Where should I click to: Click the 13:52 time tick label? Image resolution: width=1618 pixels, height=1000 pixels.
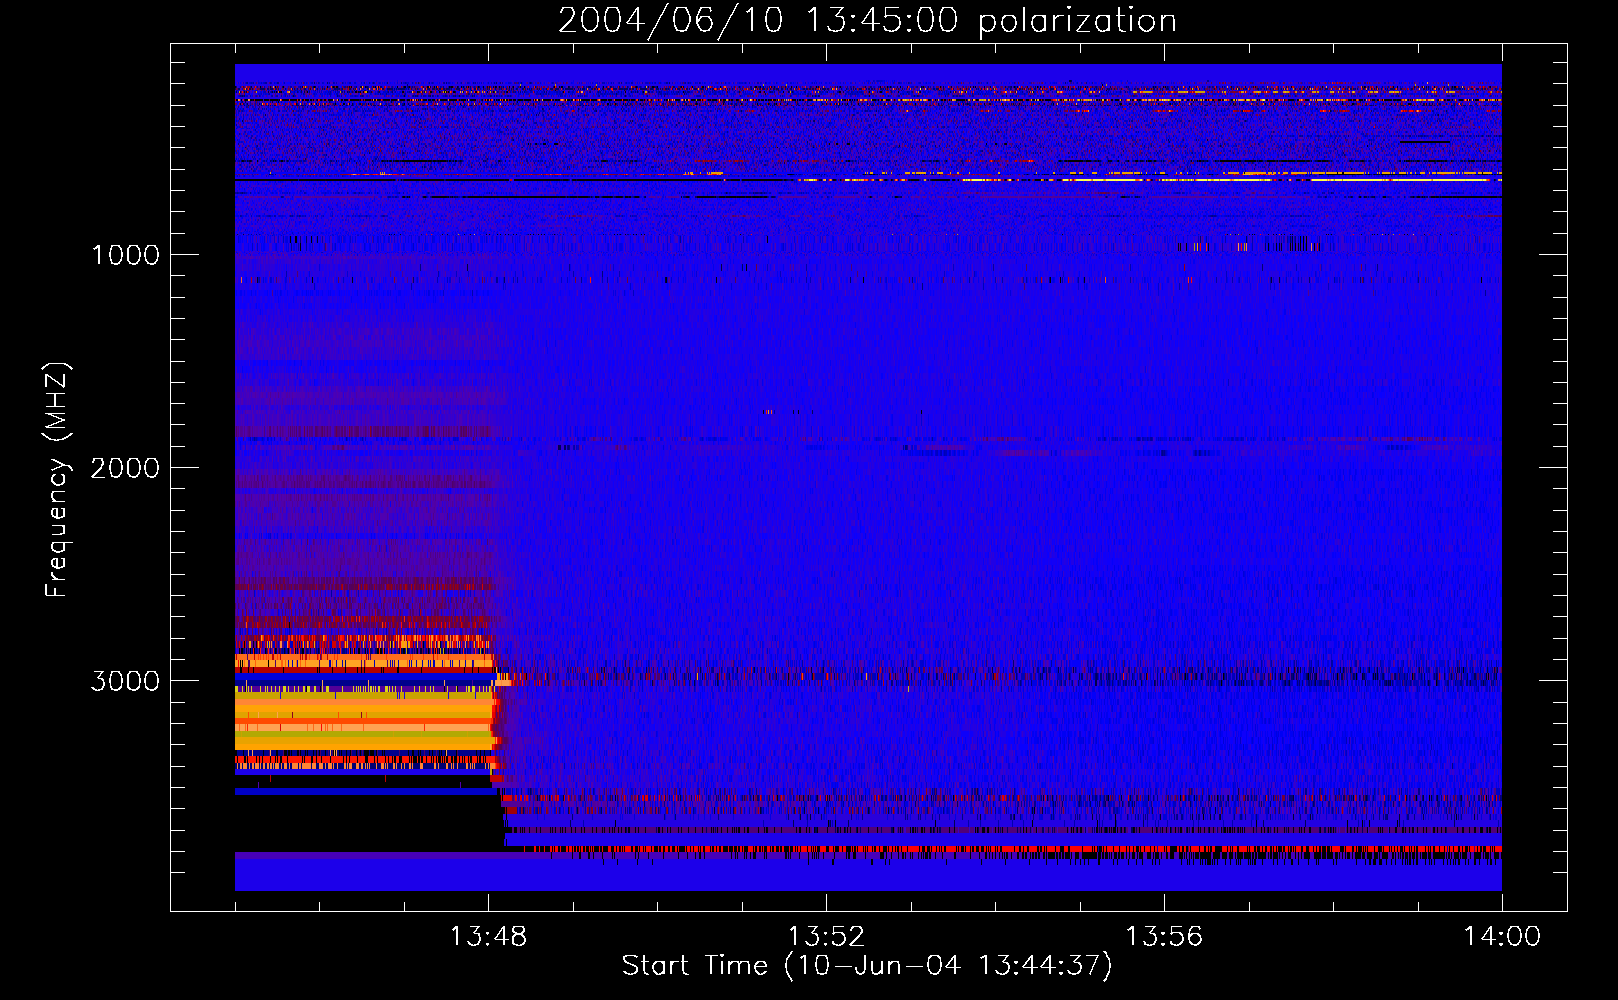pyautogui.click(x=826, y=936)
